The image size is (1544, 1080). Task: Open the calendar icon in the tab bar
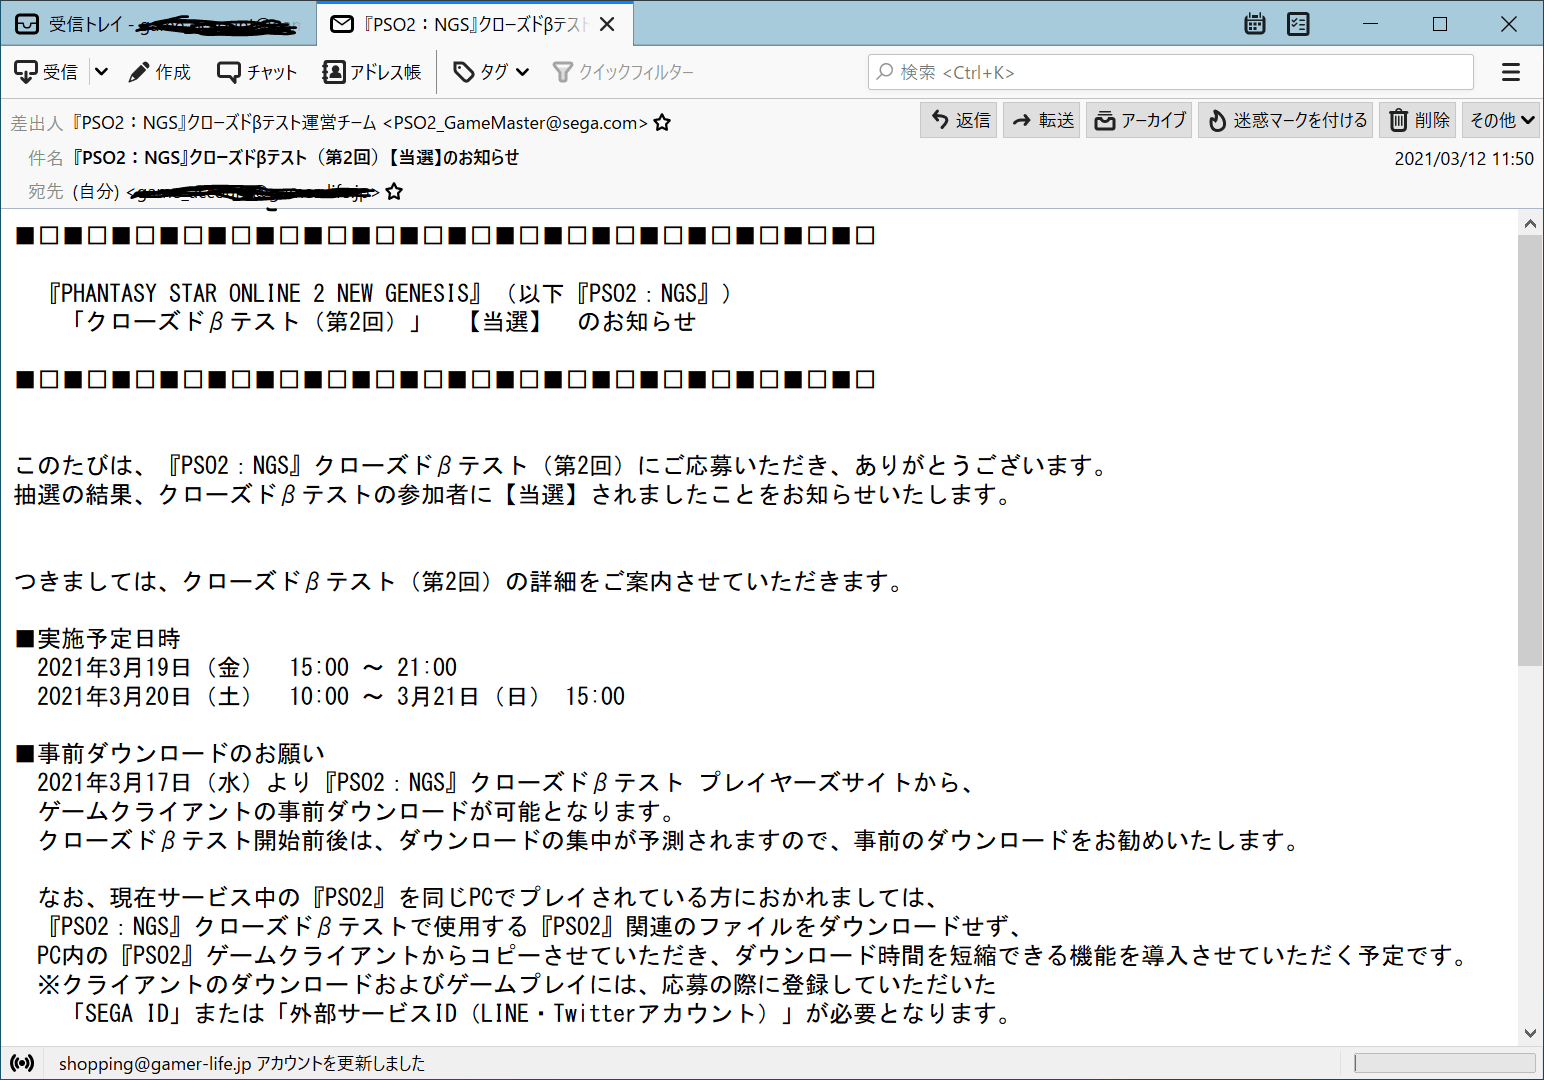coord(1255,24)
